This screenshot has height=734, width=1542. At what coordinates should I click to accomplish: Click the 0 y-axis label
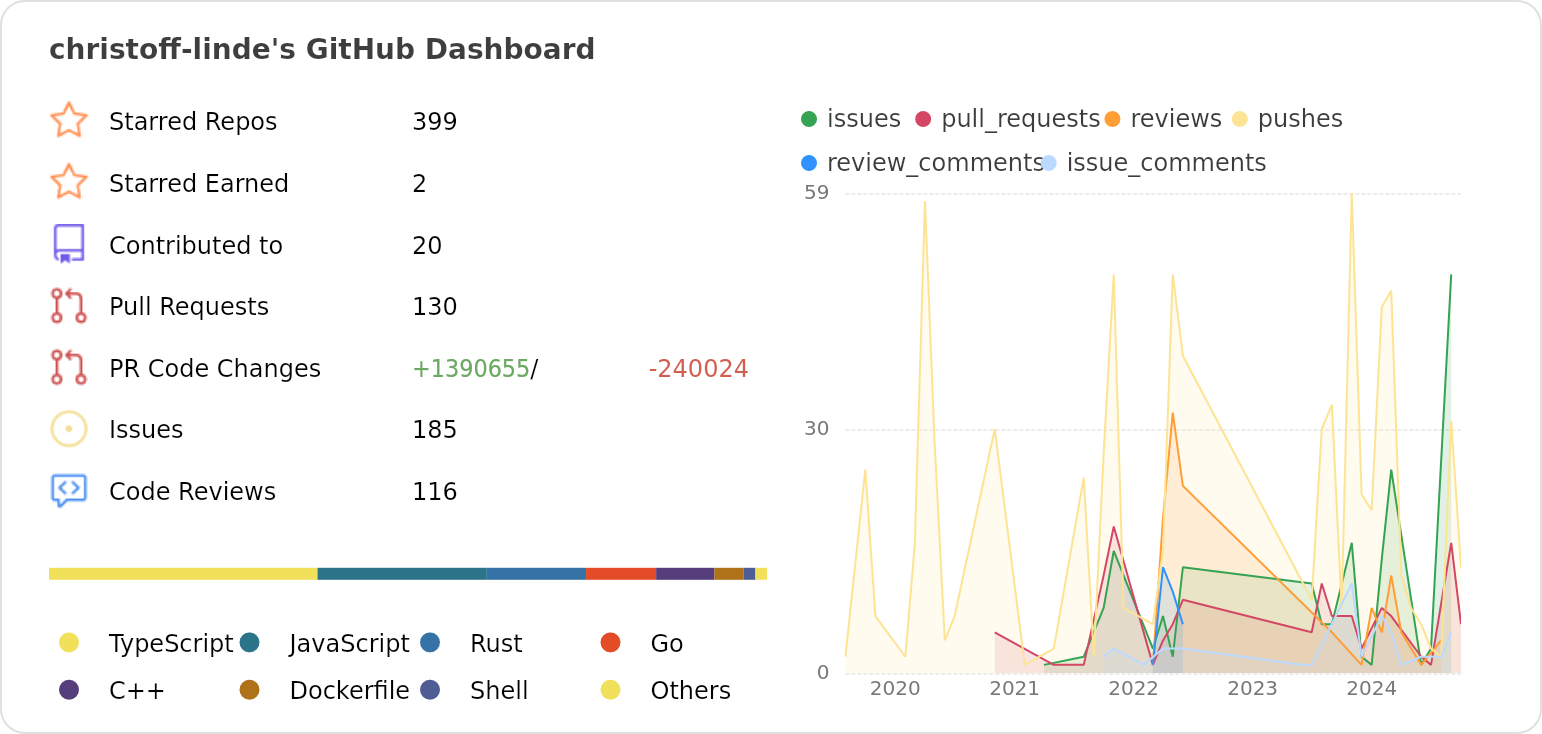823,673
